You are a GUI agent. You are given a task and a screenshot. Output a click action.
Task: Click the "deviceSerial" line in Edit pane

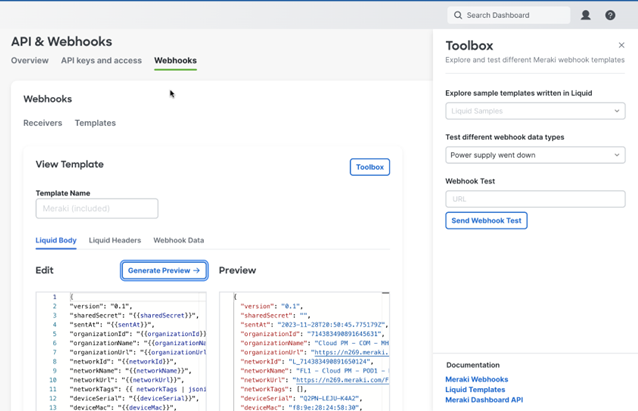click(134, 399)
